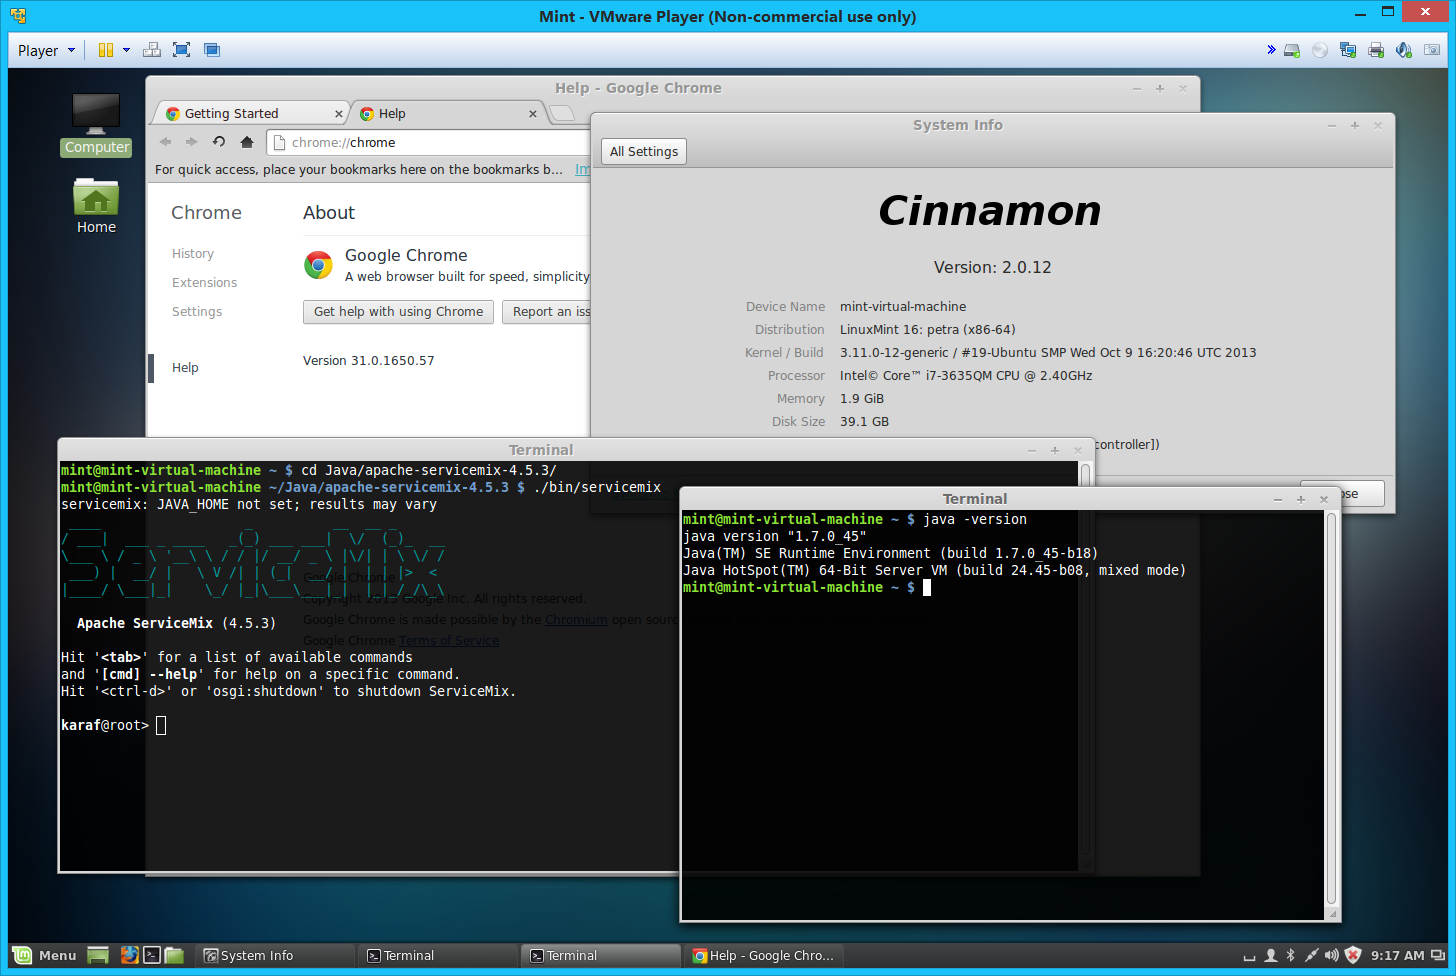The image size is (1456, 976).
Task: Open Settings in Chrome's sidebar
Action: click(197, 312)
